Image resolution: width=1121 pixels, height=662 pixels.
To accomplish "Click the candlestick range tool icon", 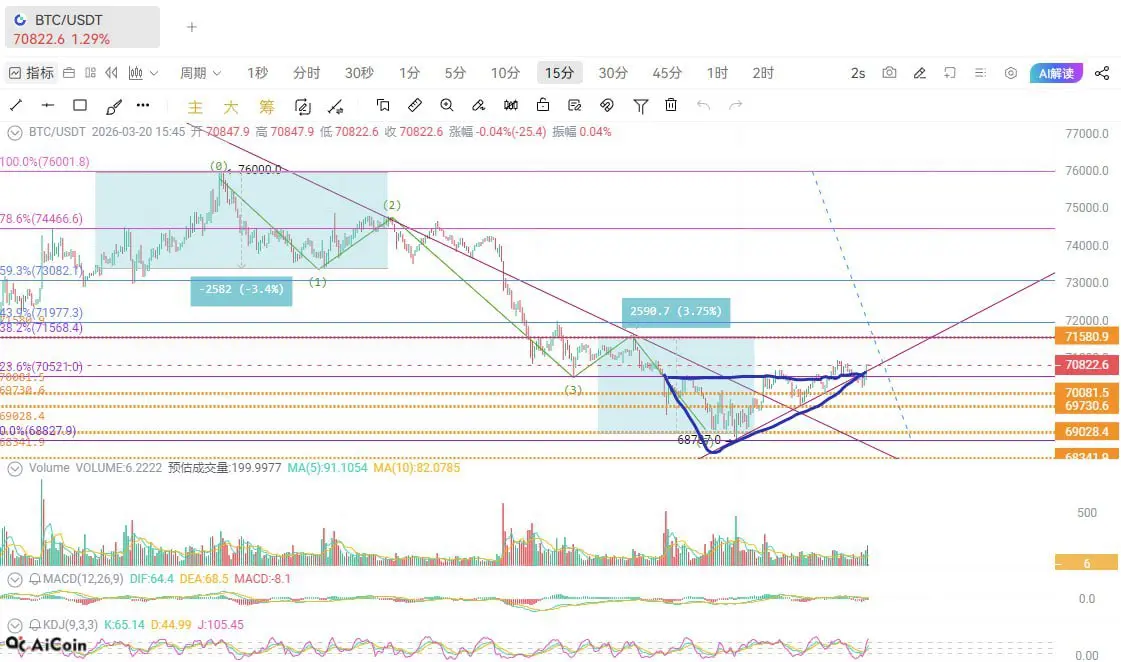I will [x=510, y=106].
